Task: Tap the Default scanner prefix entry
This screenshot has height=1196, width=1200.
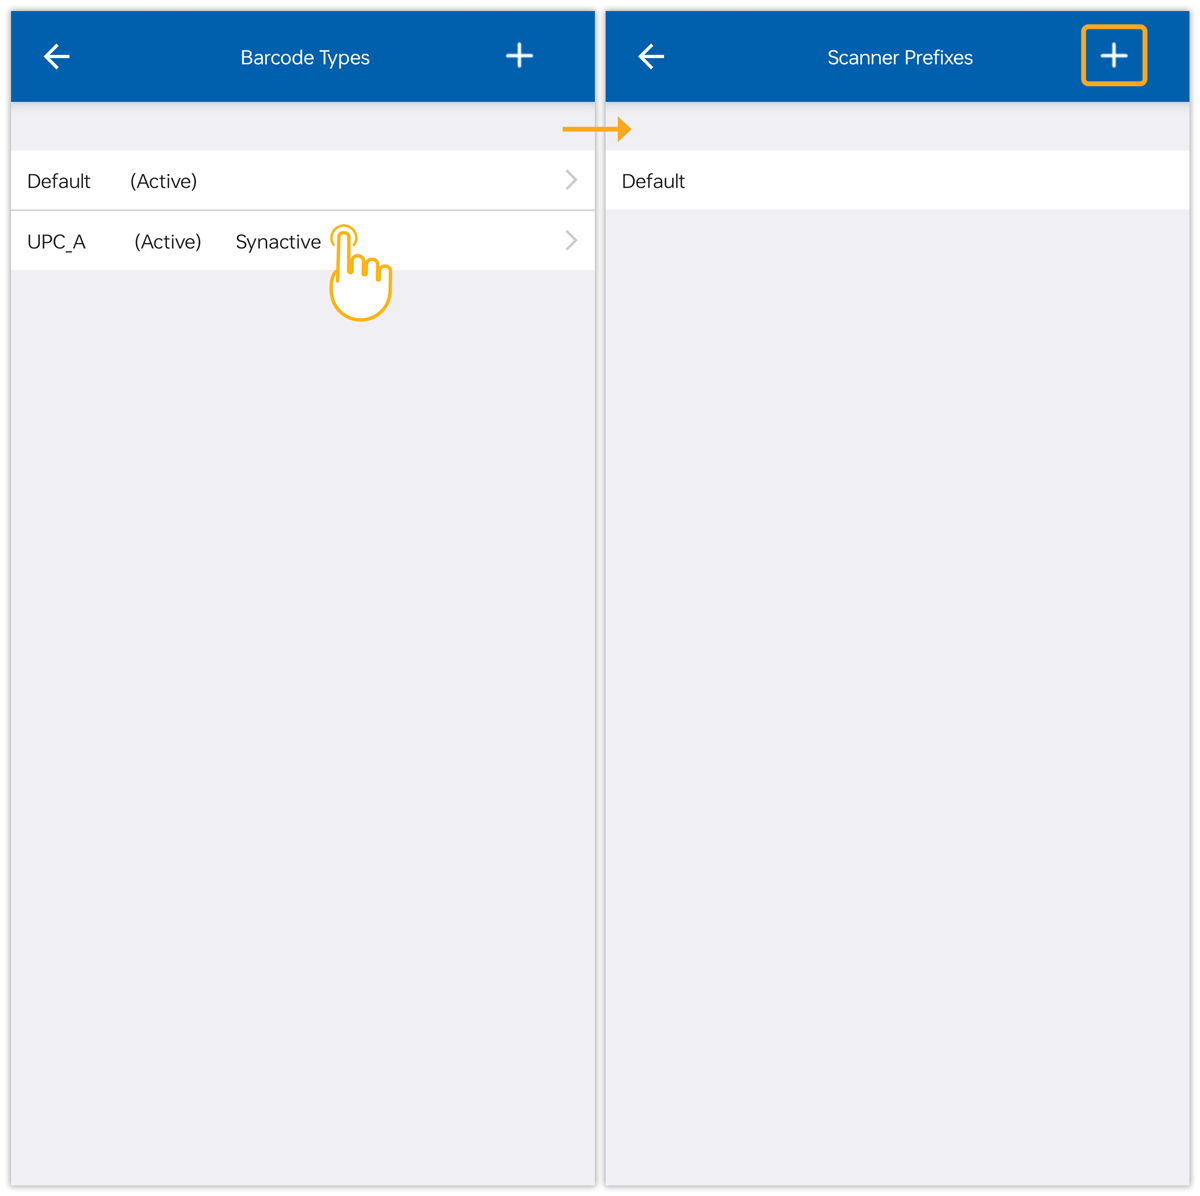Action: pyautogui.click(x=897, y=180)
